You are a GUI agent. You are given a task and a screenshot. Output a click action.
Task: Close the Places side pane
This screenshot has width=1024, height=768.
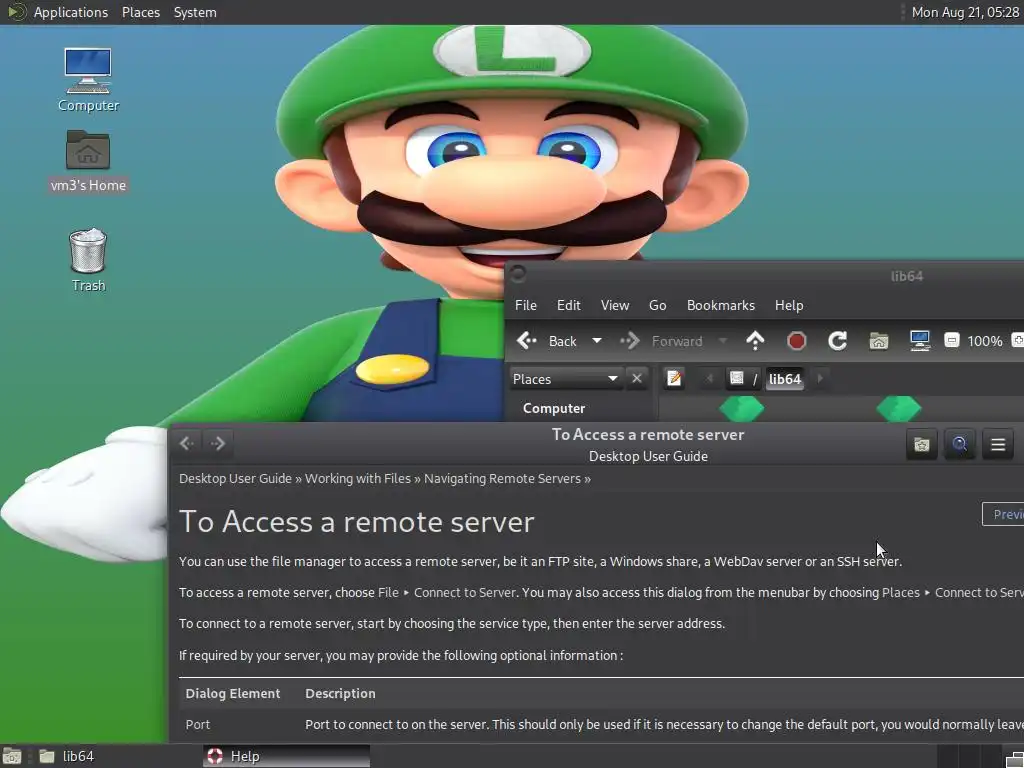pos(637,379)
